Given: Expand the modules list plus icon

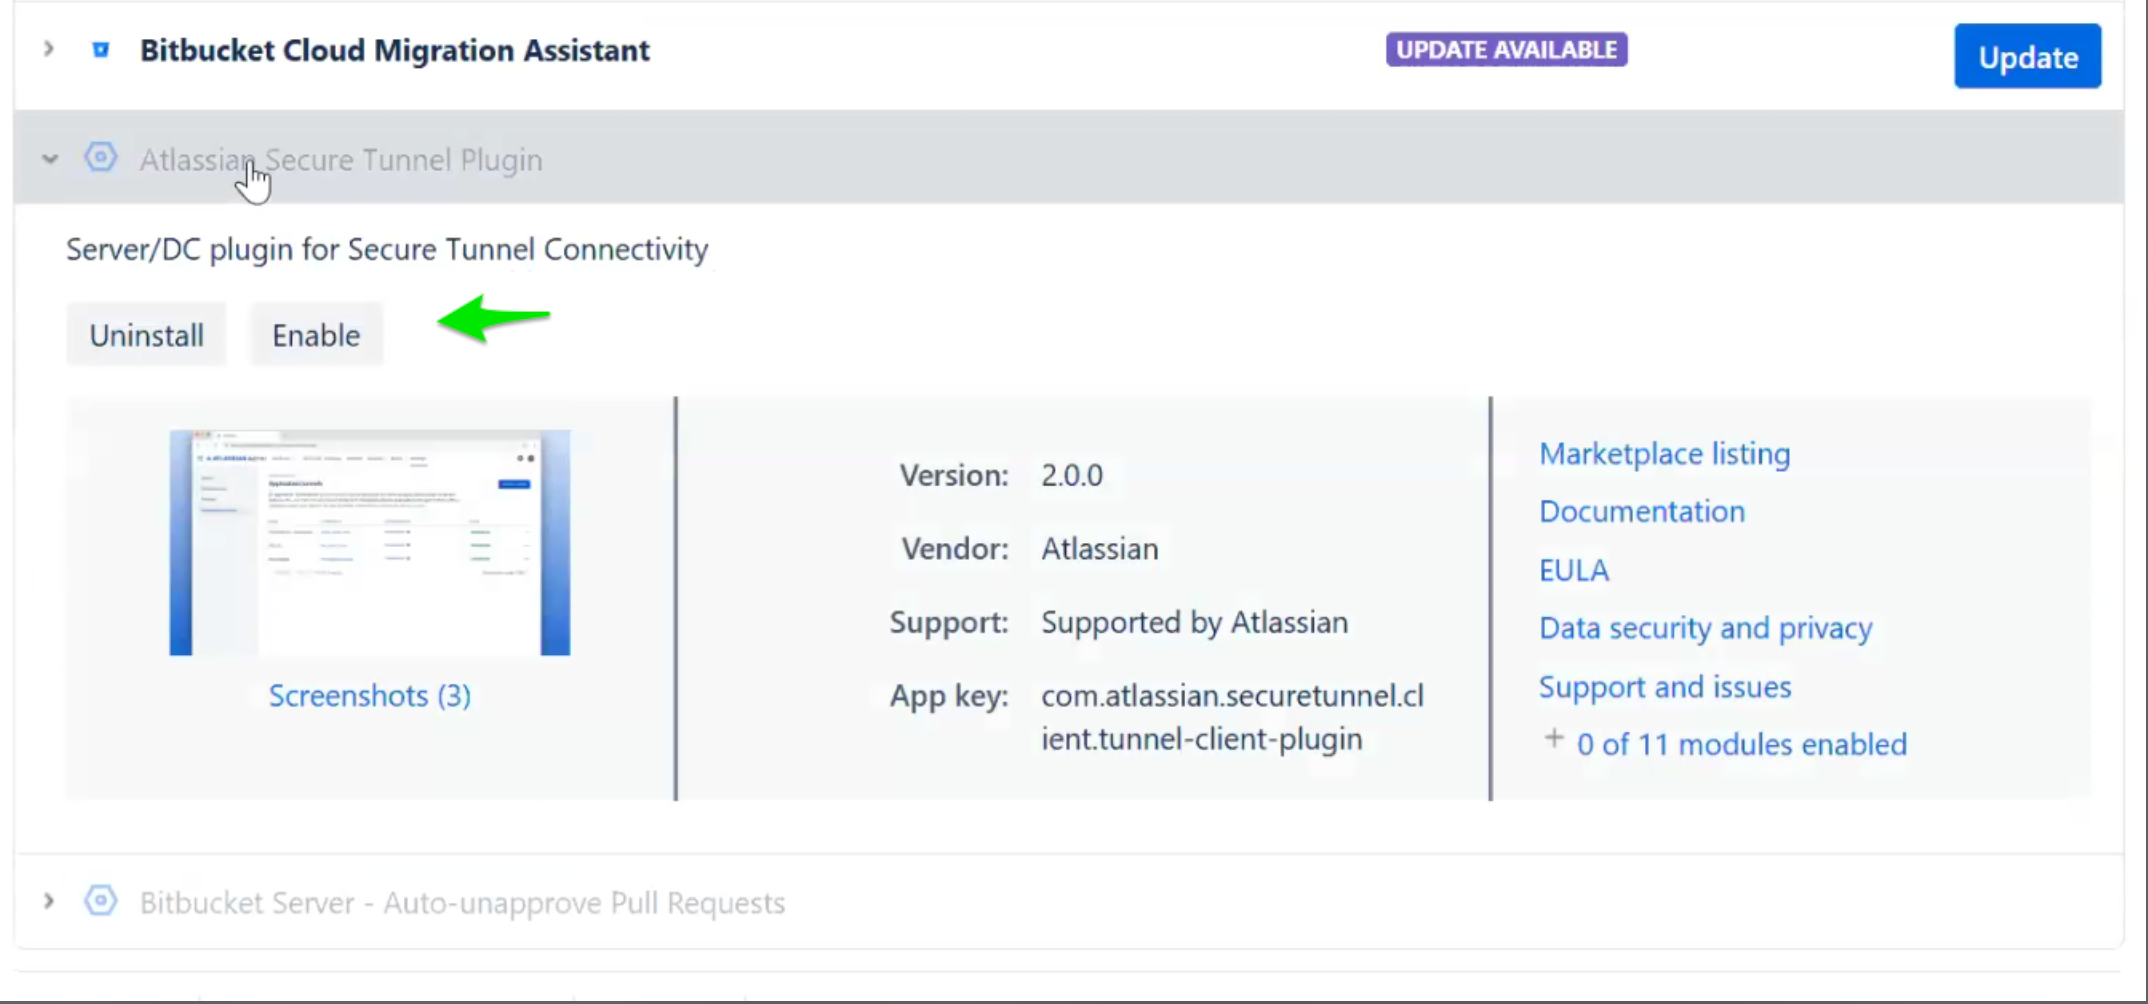Looking at the screenshot, I should (1553, 739).
